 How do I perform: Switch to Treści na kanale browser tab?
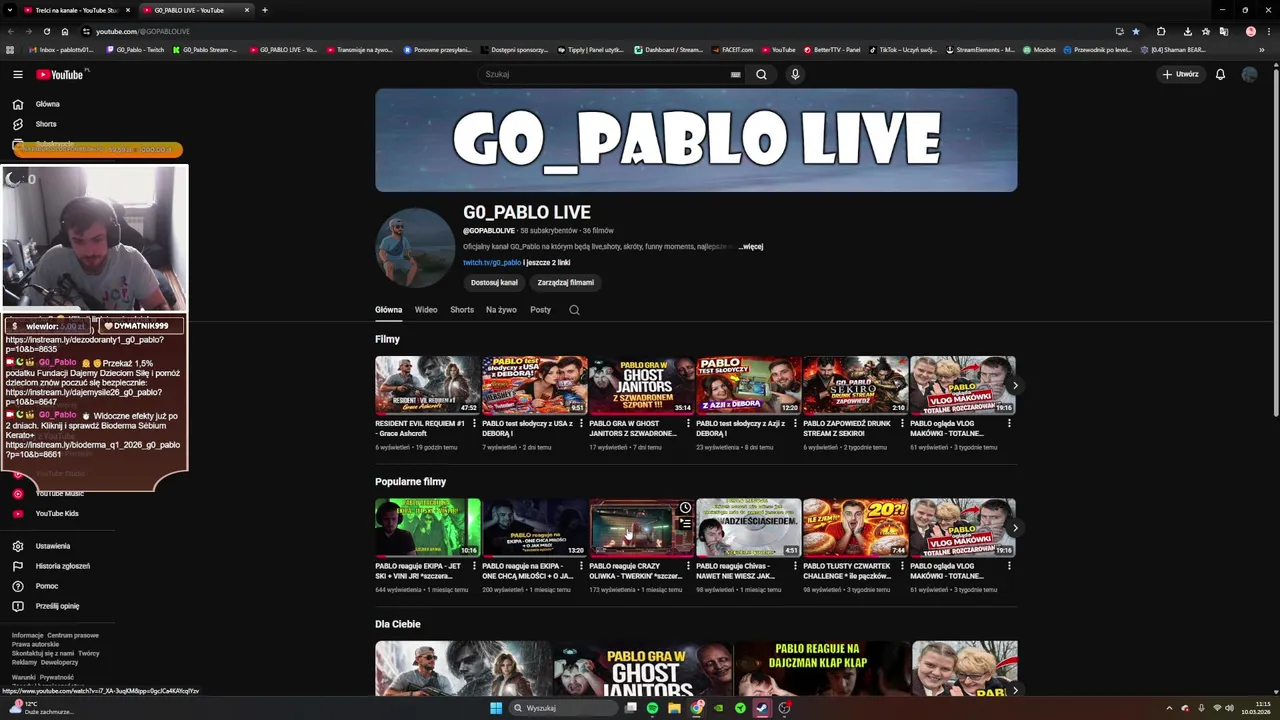pos(76,10)
